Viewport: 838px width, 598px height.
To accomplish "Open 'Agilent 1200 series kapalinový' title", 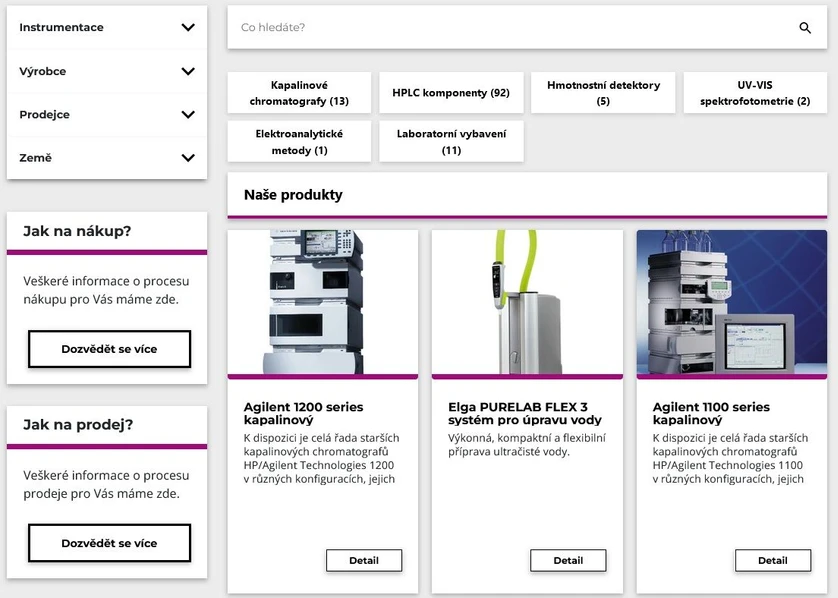I will (x=303, y=413).
